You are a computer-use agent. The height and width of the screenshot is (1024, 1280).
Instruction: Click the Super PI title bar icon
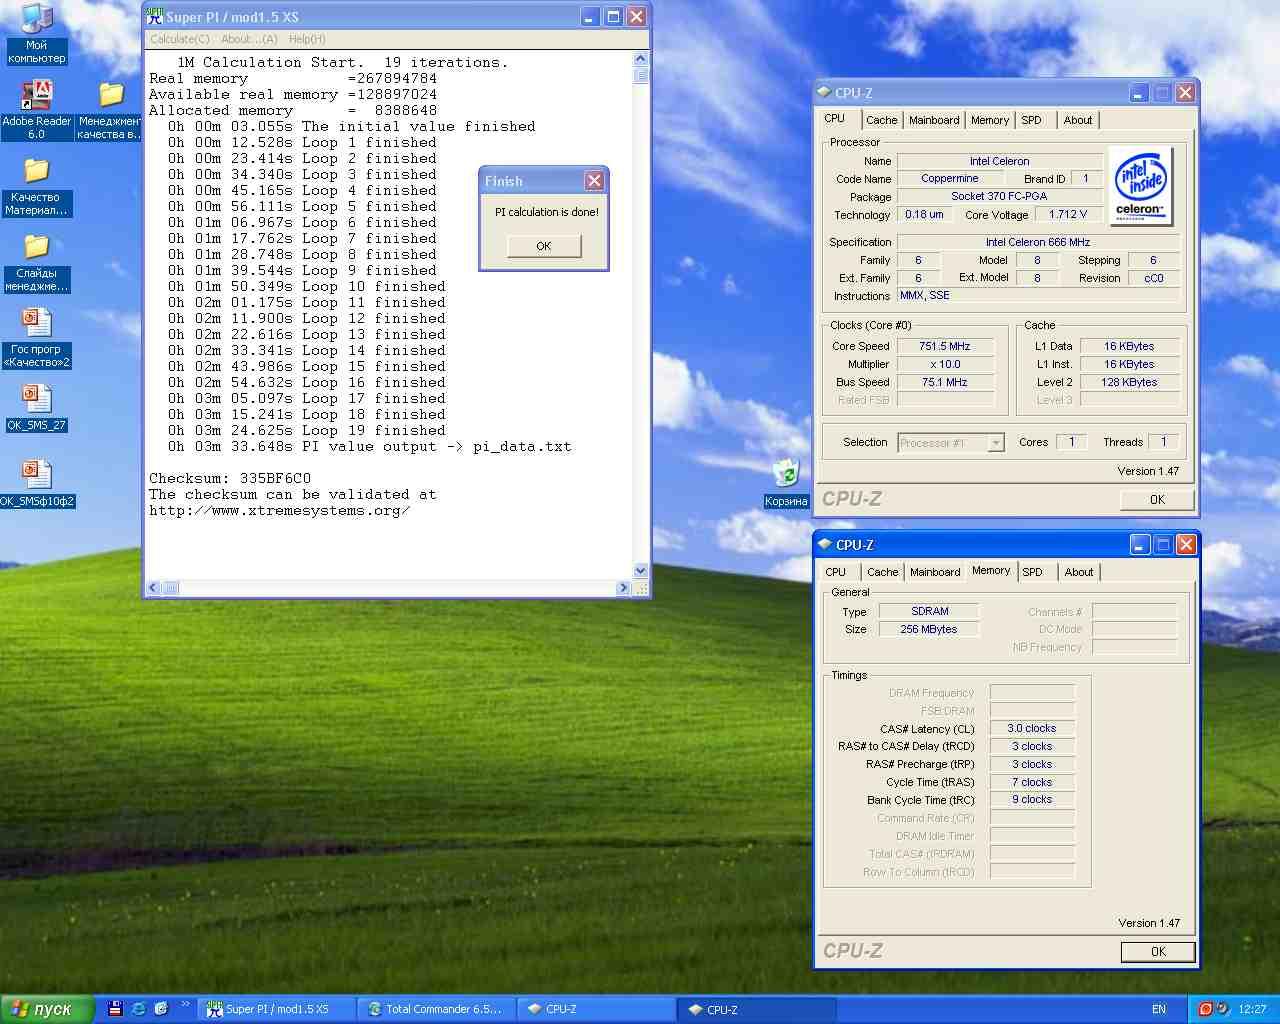(x=155, y=16)
